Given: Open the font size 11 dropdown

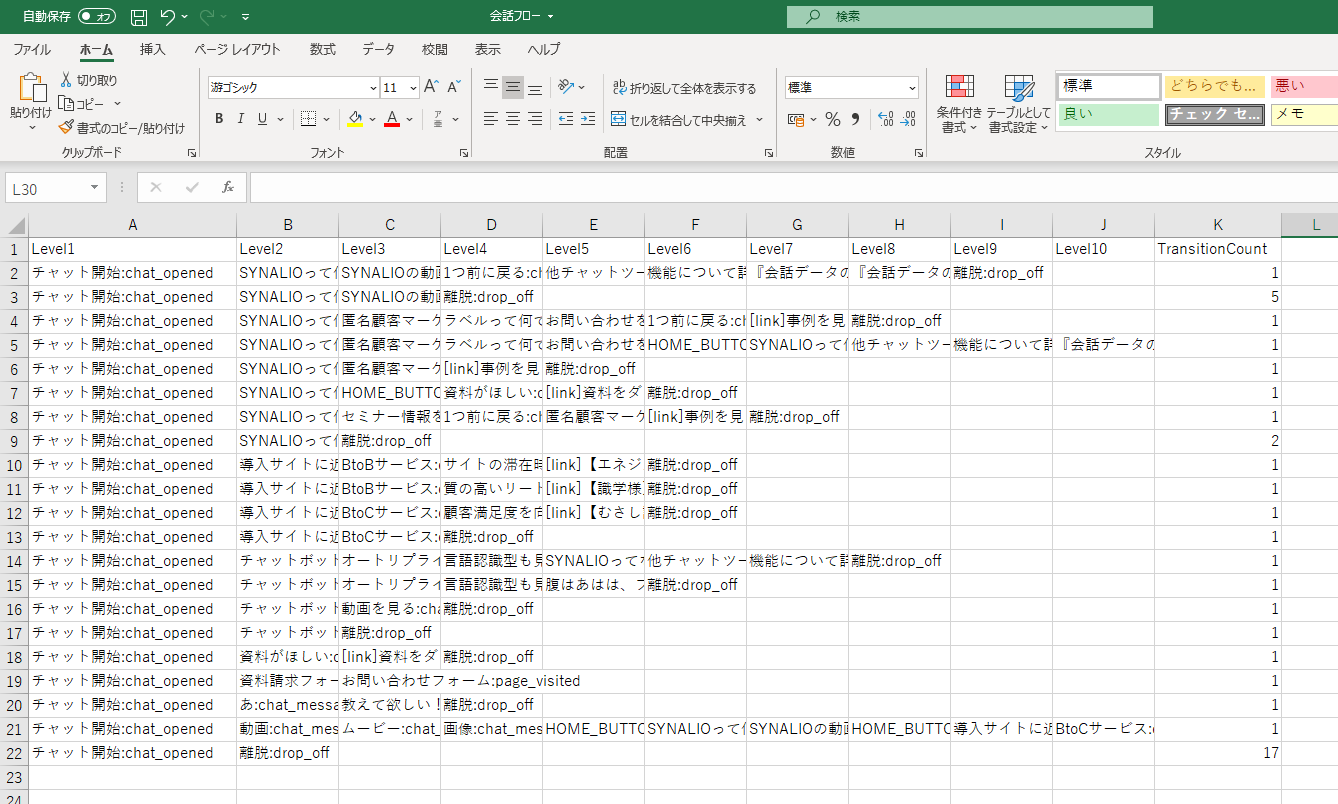Looking at the screenshot, I should click(x=413, y=88).
